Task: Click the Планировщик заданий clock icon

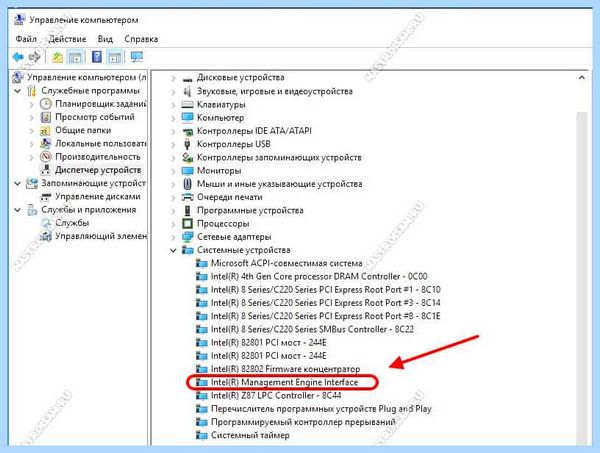Action: coord(46,104)
